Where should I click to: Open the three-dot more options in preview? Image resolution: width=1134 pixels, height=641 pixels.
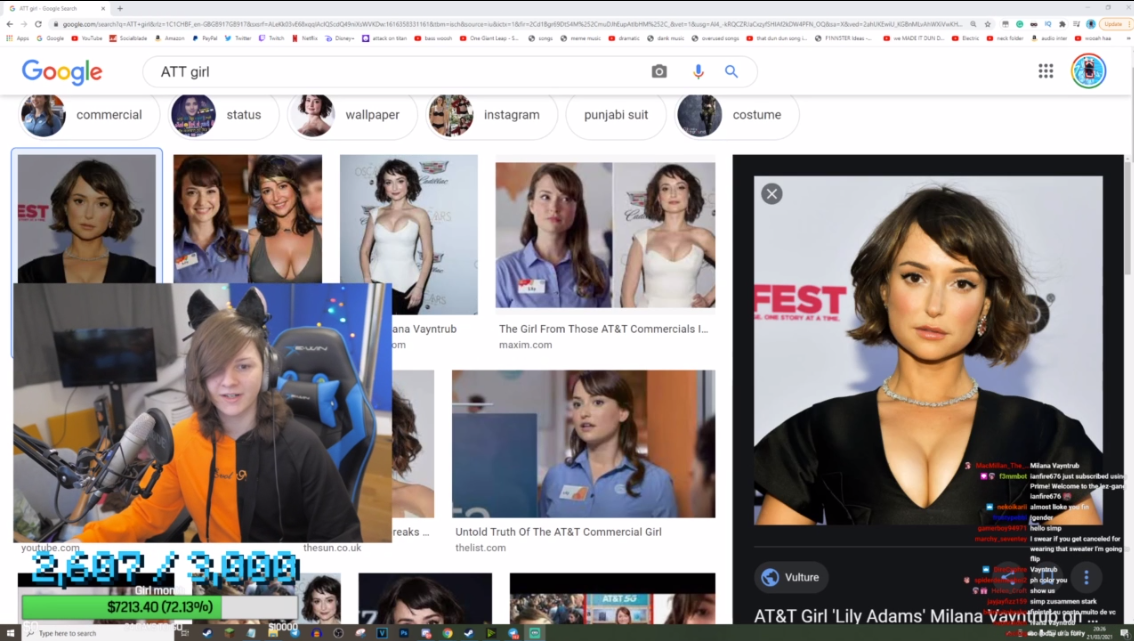click(x=1086, y=577)
